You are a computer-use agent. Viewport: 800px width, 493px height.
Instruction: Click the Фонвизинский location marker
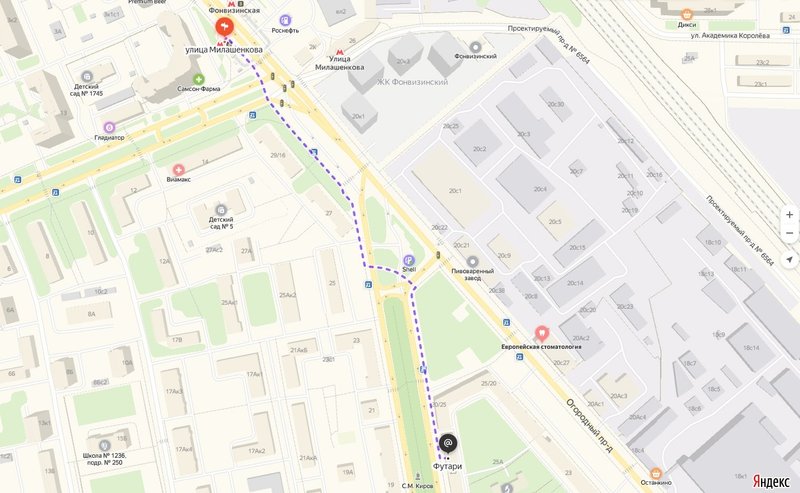(x=476, y=47)
